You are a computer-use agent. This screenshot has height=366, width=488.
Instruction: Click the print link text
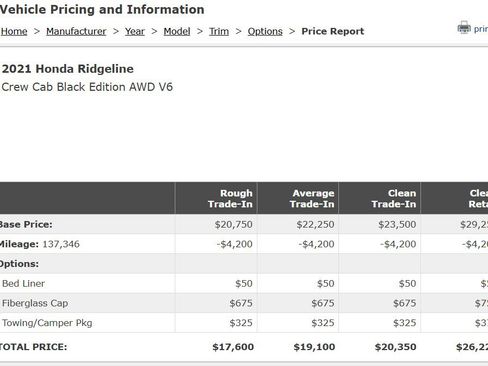[x=481, y=29]
